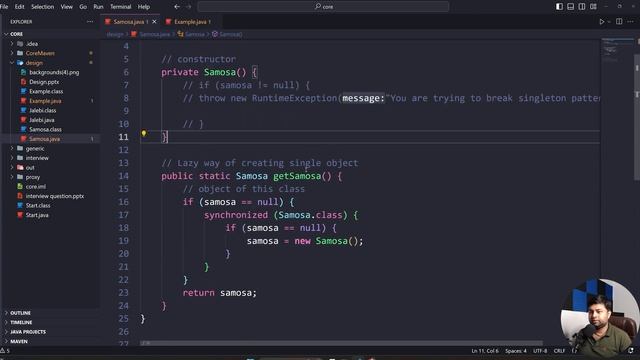Split editor right icon
Viewport: 640px width, 360px height.
[x=619, y=22]
